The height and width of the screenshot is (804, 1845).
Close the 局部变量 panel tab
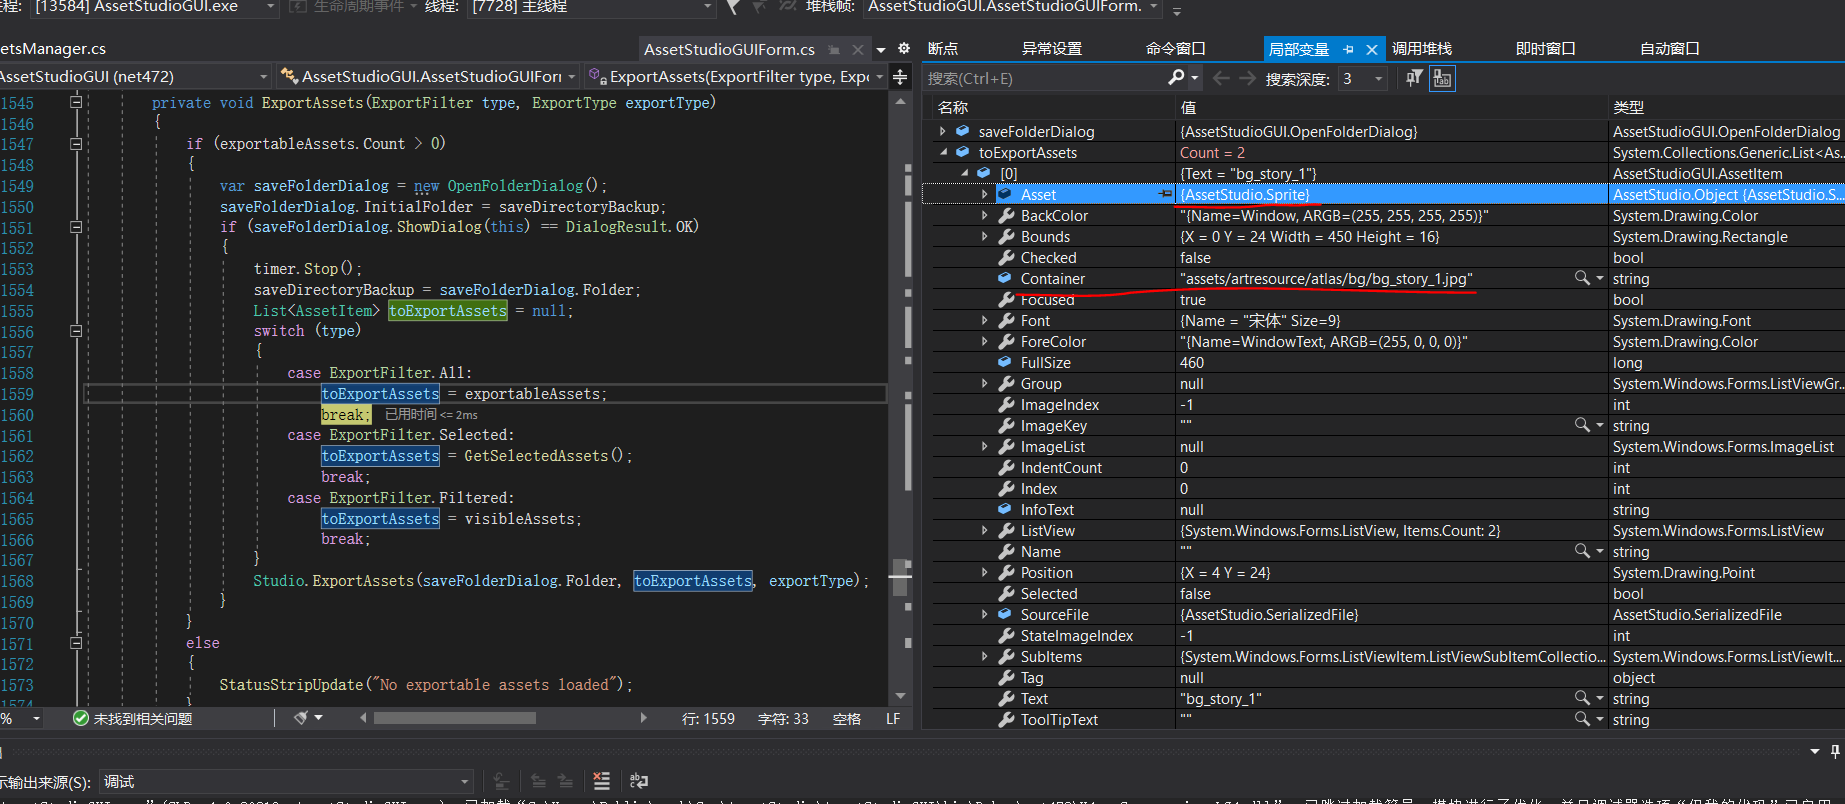click(x=1372, y=49)
